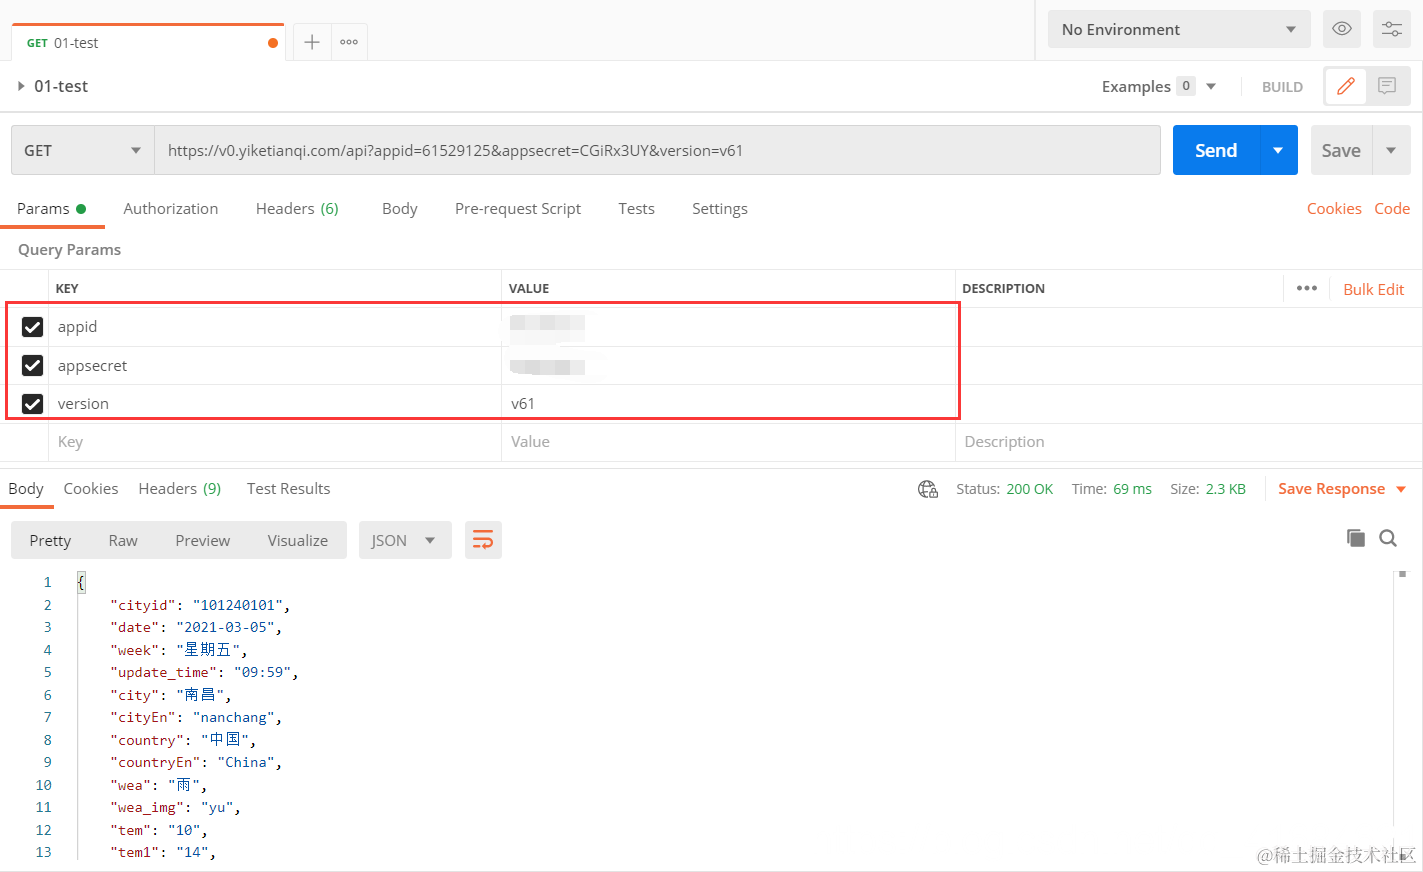The image size is (1423, 872).
Task: Open a new request tab with plus icon
Action: [312, 42]
